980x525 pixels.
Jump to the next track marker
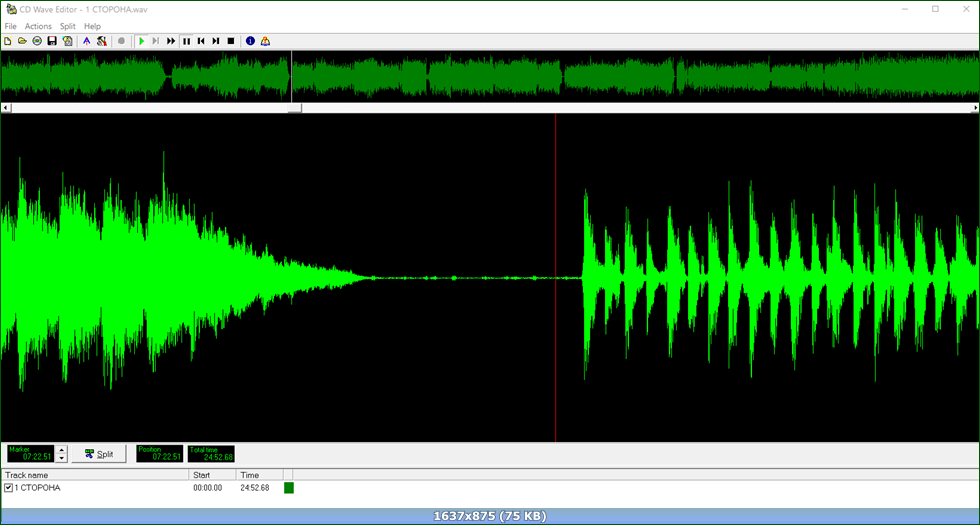216,41
